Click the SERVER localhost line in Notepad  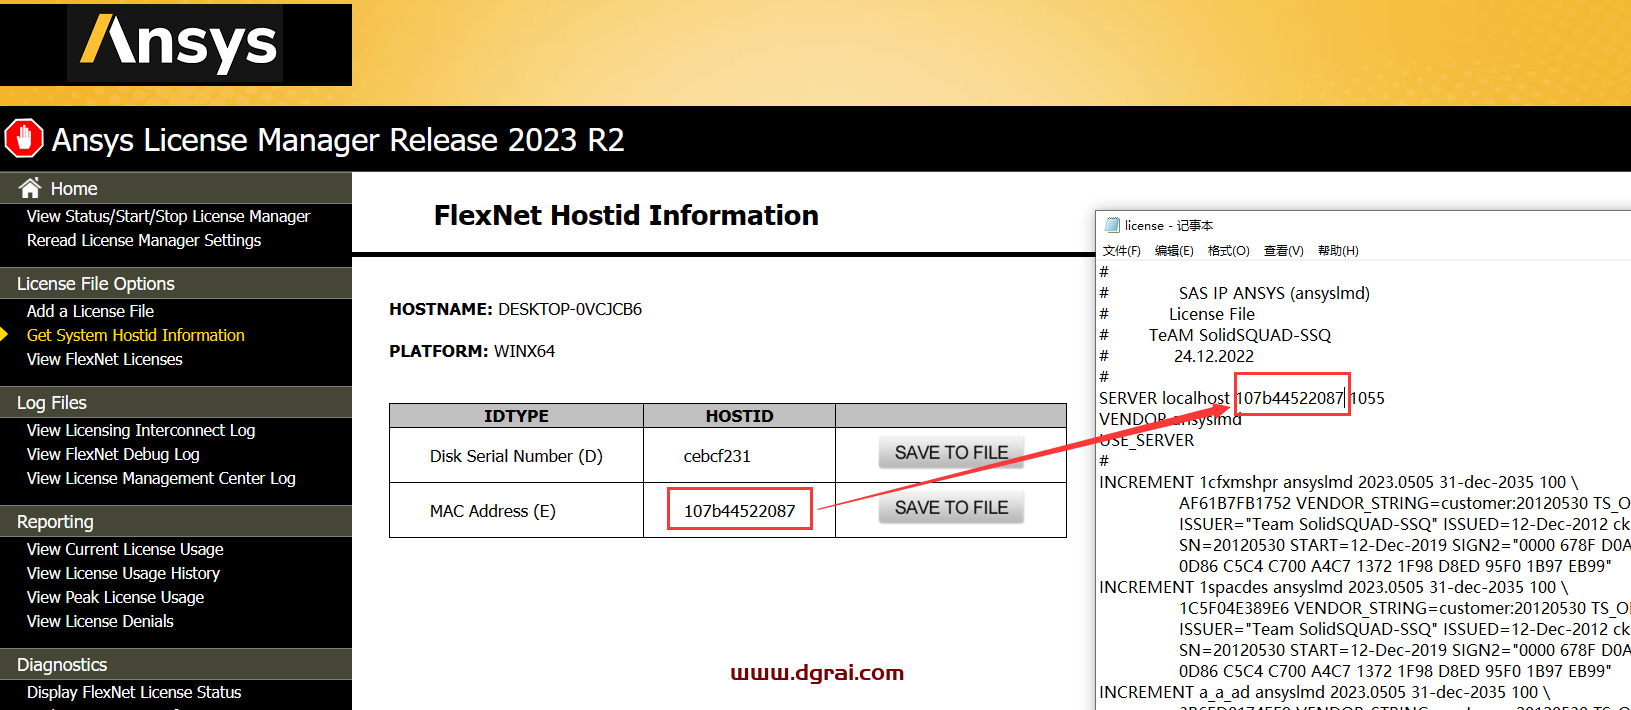coord(1242,398)
